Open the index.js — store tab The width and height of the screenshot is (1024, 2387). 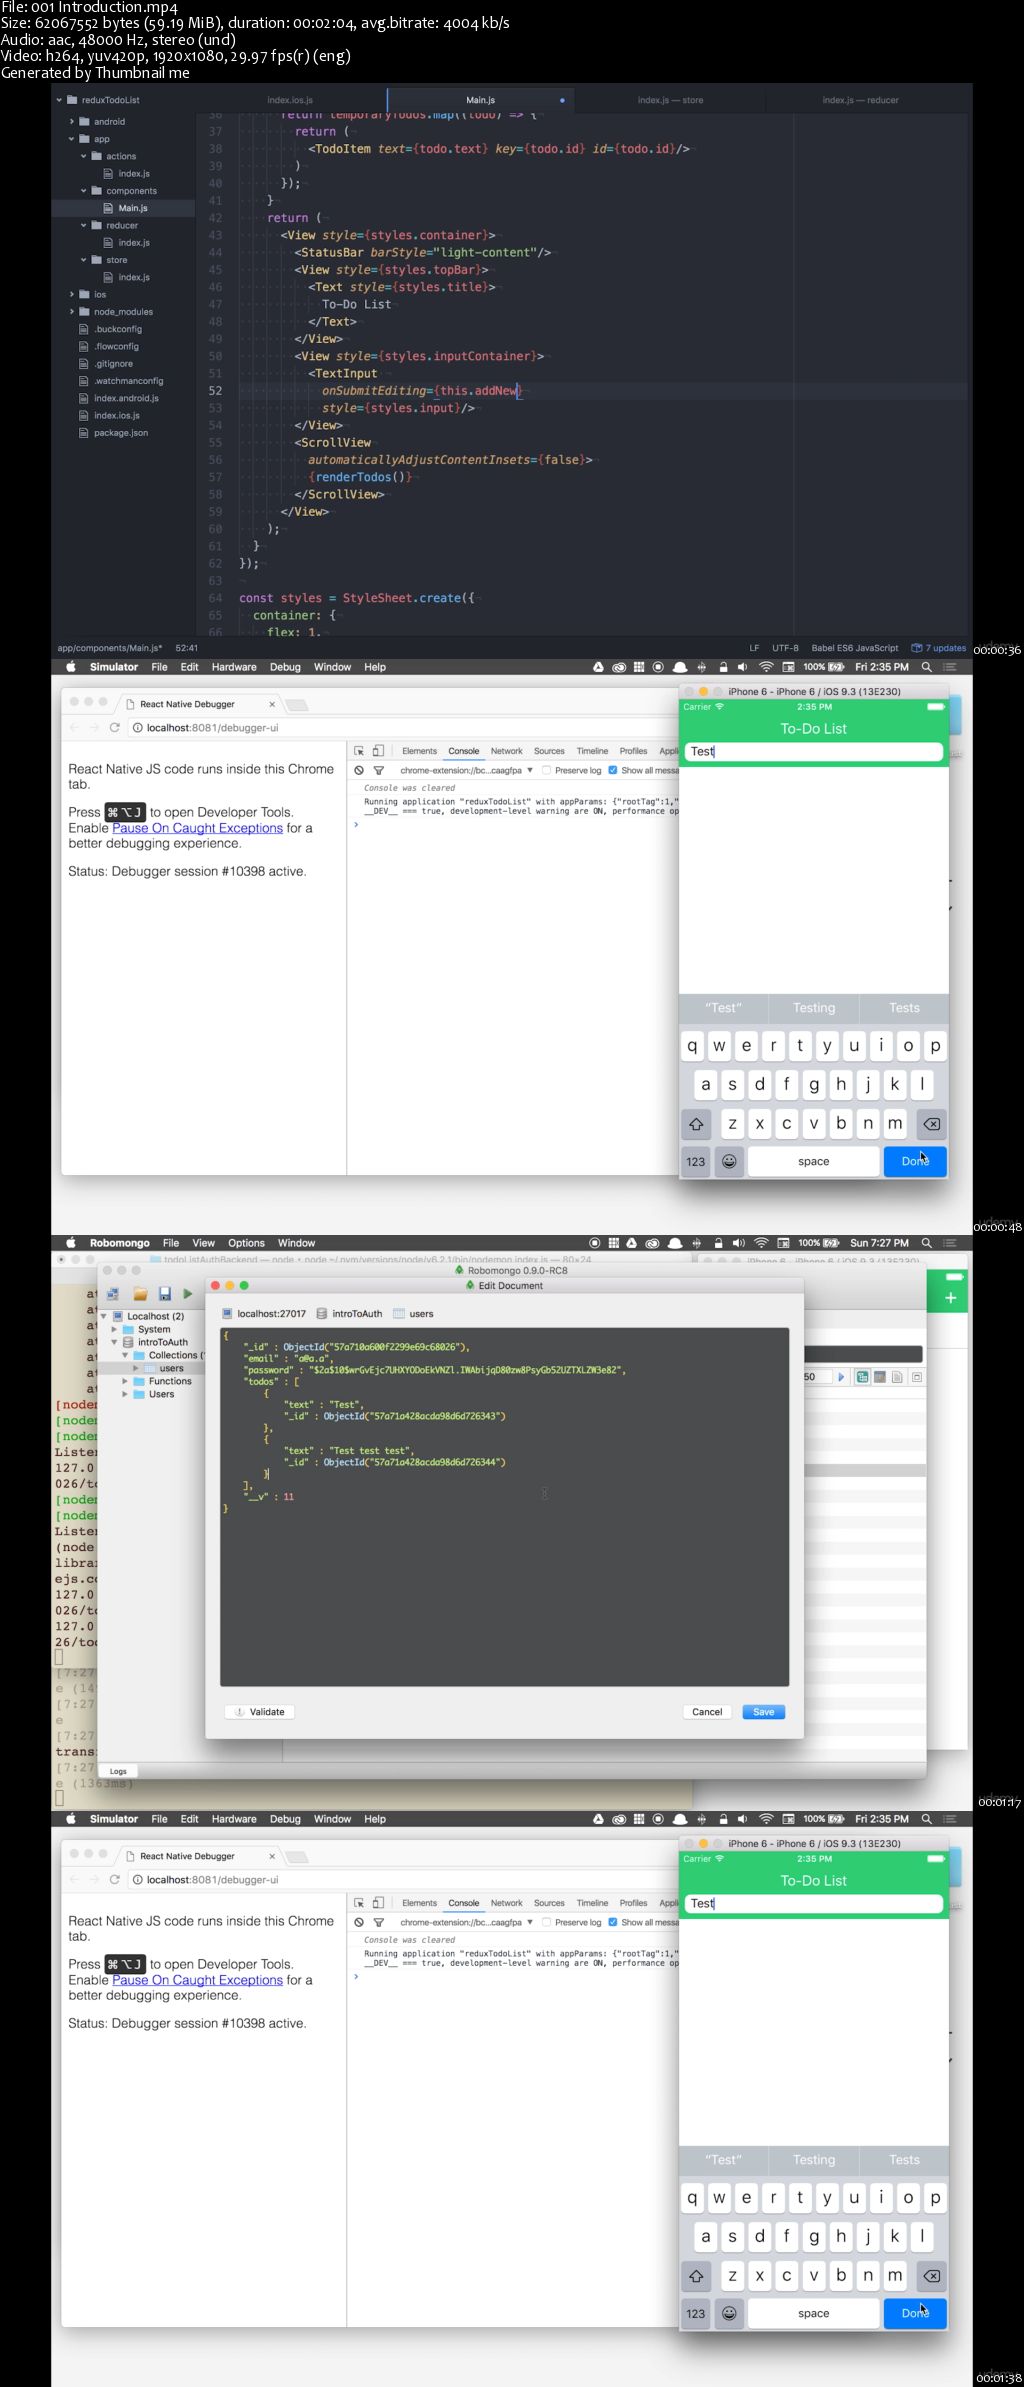tap(670, 100)
